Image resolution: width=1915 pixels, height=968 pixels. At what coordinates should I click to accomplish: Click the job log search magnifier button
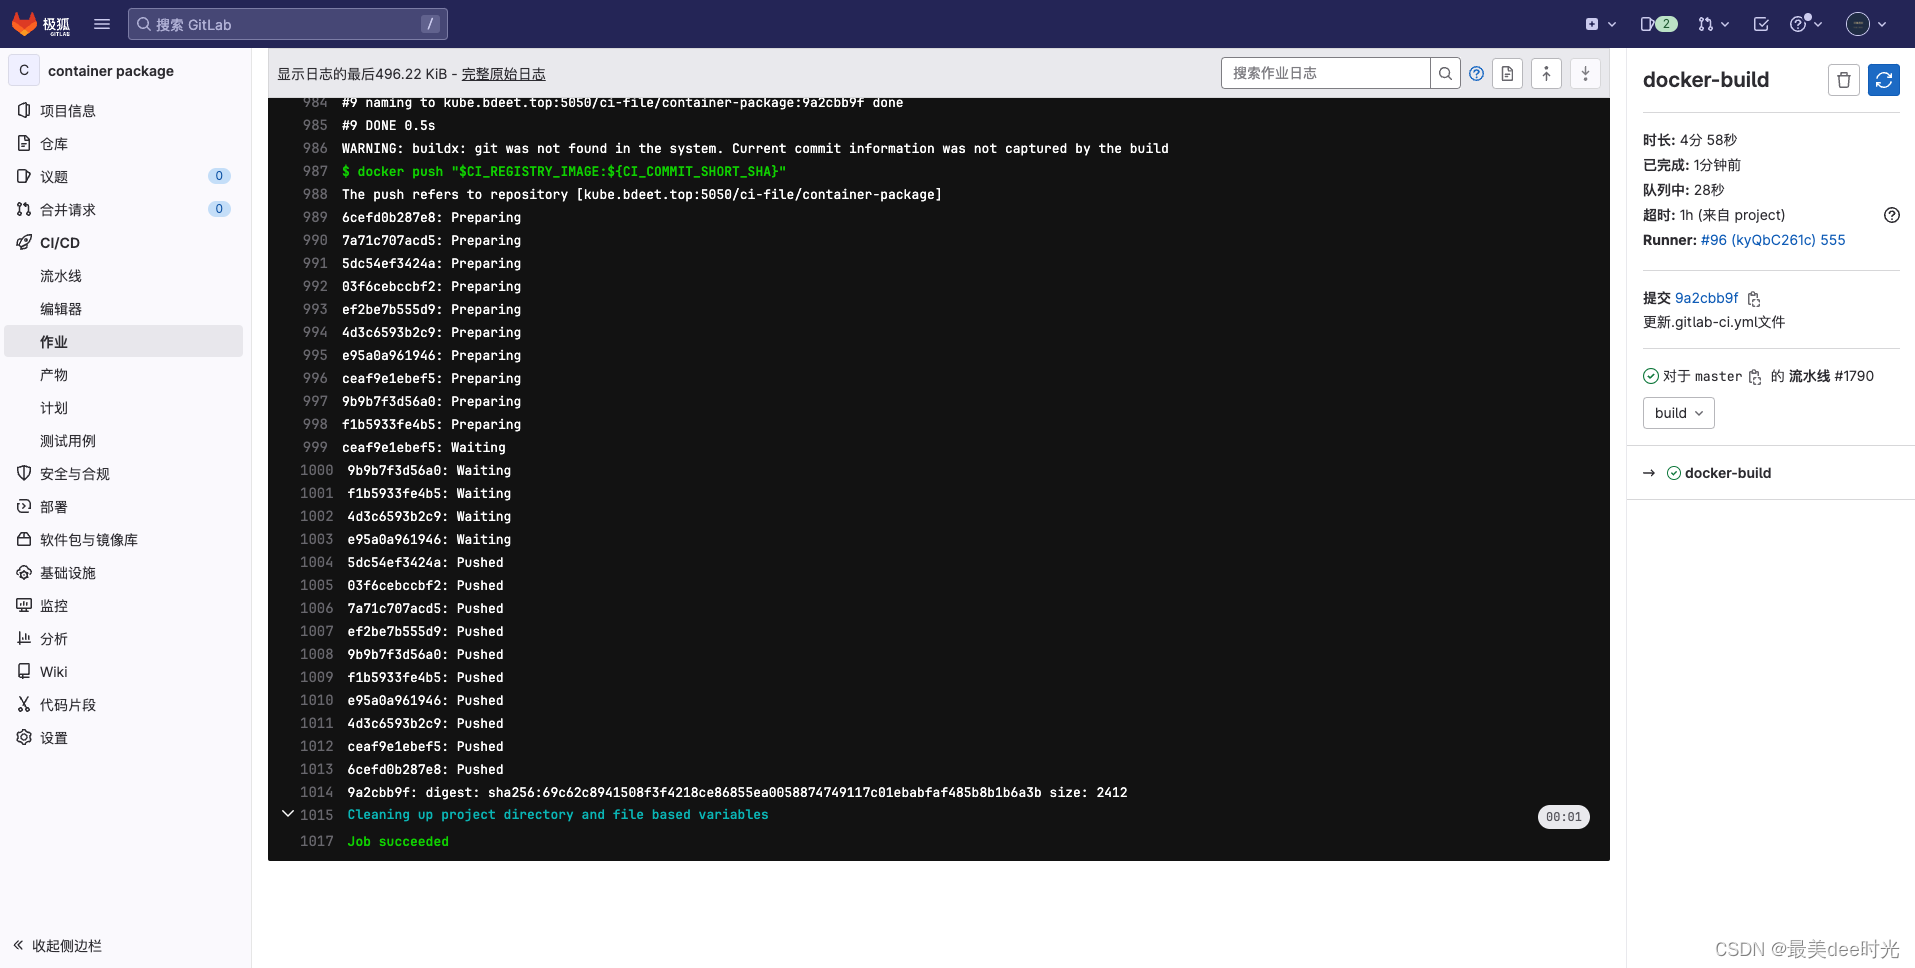click(1445, 73)
